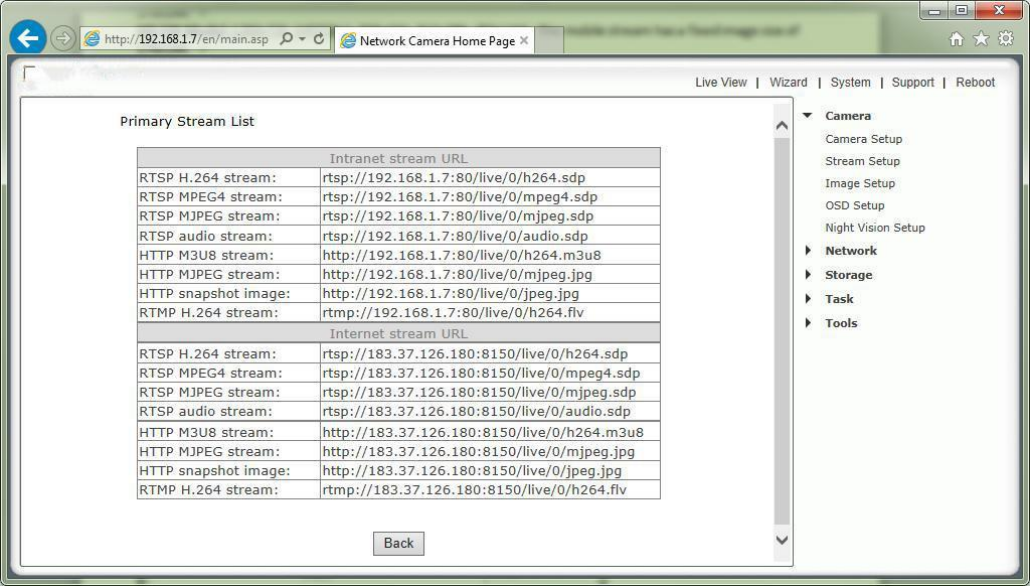Click Task section label in sidebar
The image size is (1030, 586).
click(x=839, y=299)
